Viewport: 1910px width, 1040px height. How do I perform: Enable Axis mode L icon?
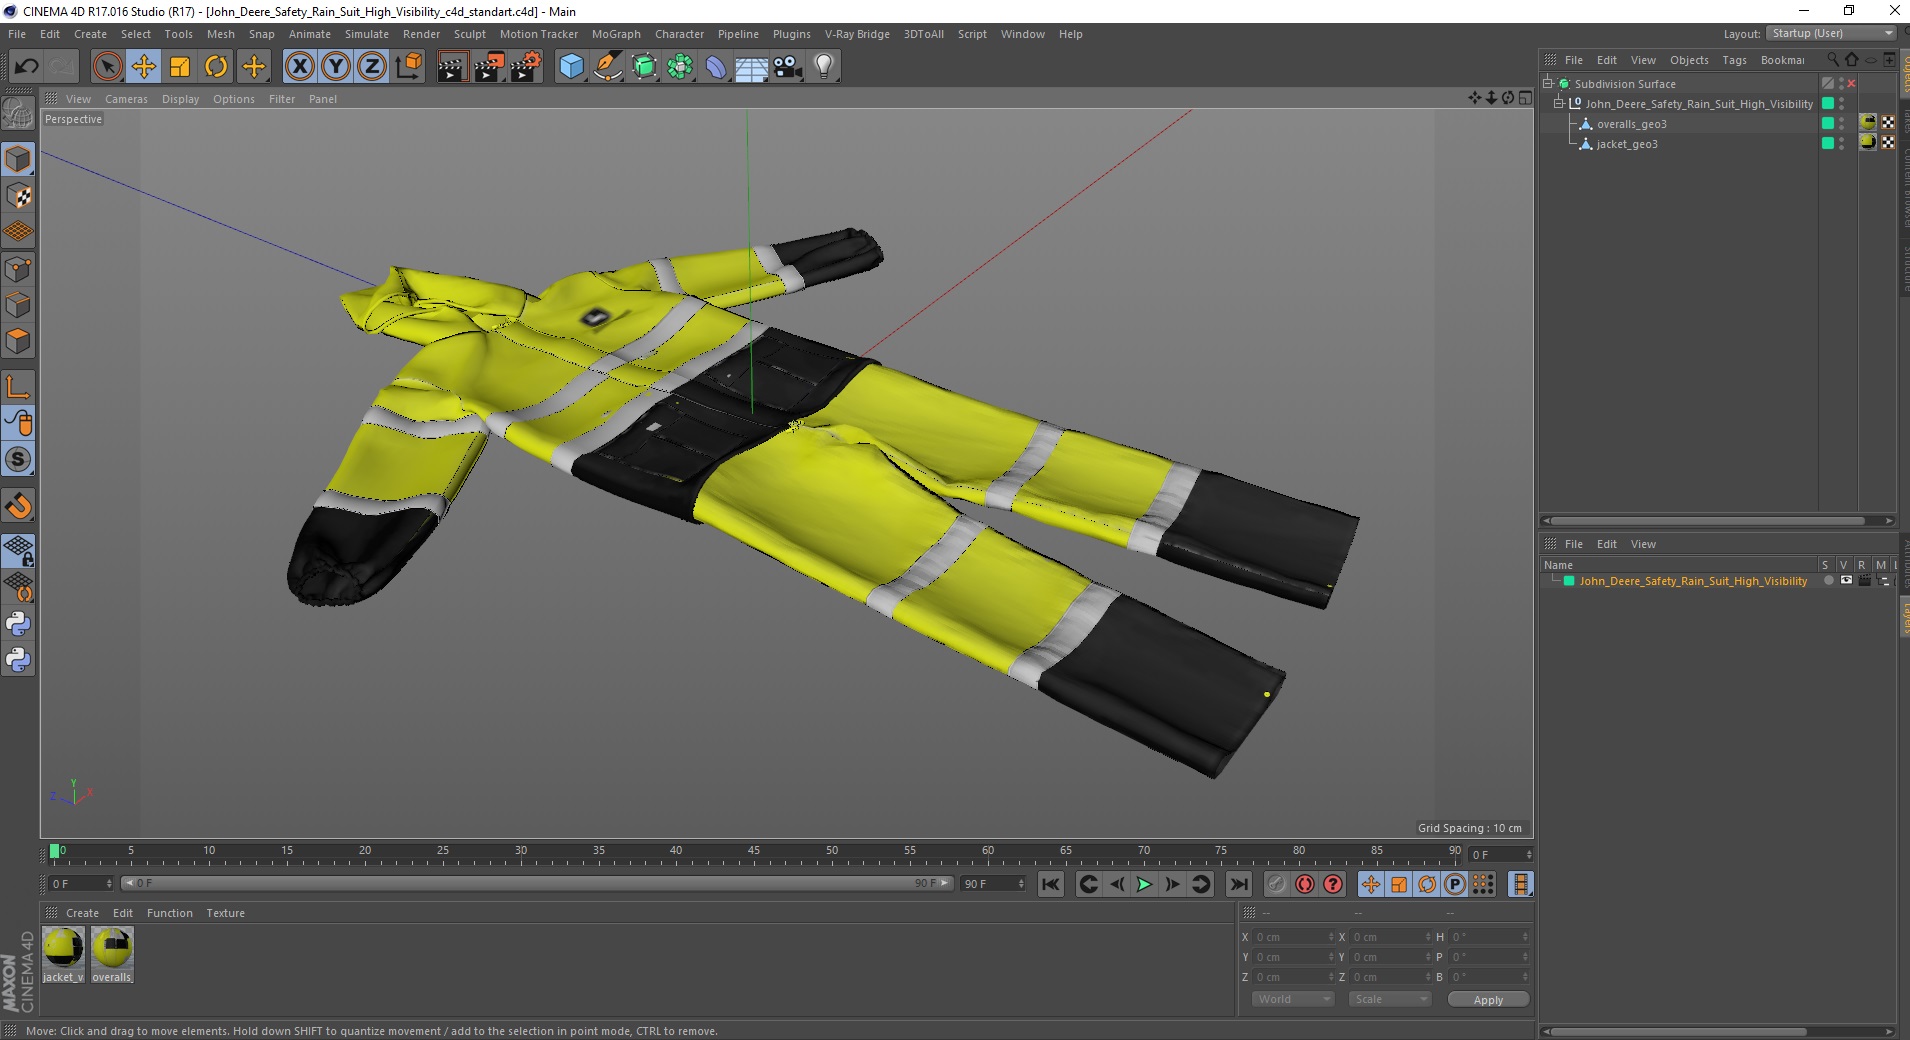(18, 387)
